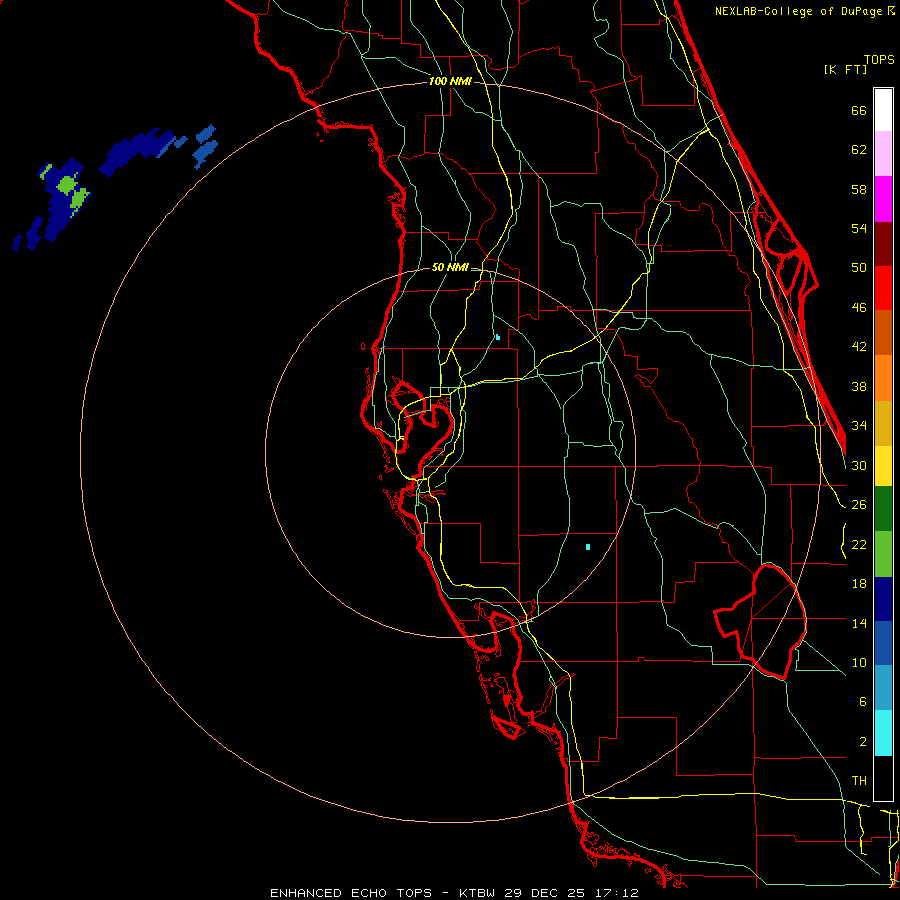Click the 6 legend value
900x900 pixels.
click(863, 702)
